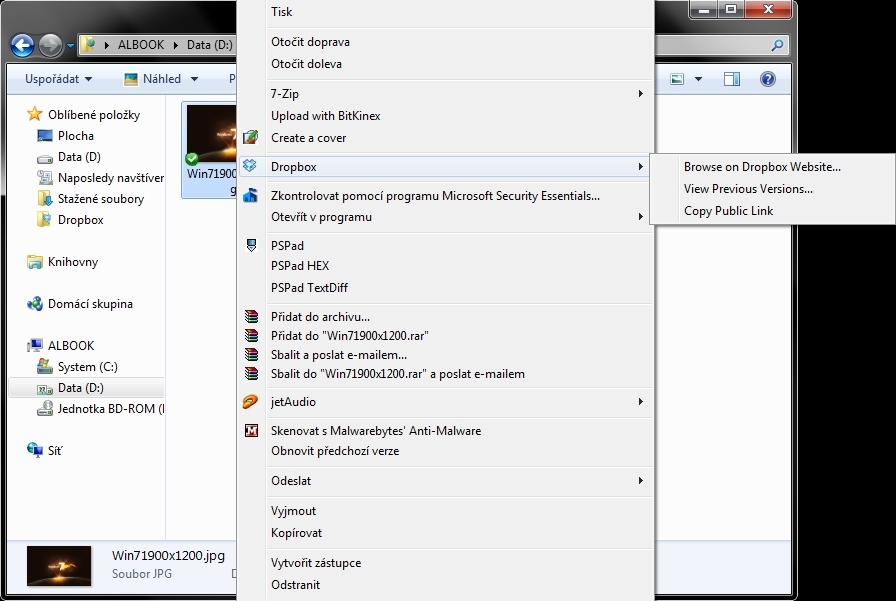Choose Sbalit a poslat e-mailem...

(445, 355)
